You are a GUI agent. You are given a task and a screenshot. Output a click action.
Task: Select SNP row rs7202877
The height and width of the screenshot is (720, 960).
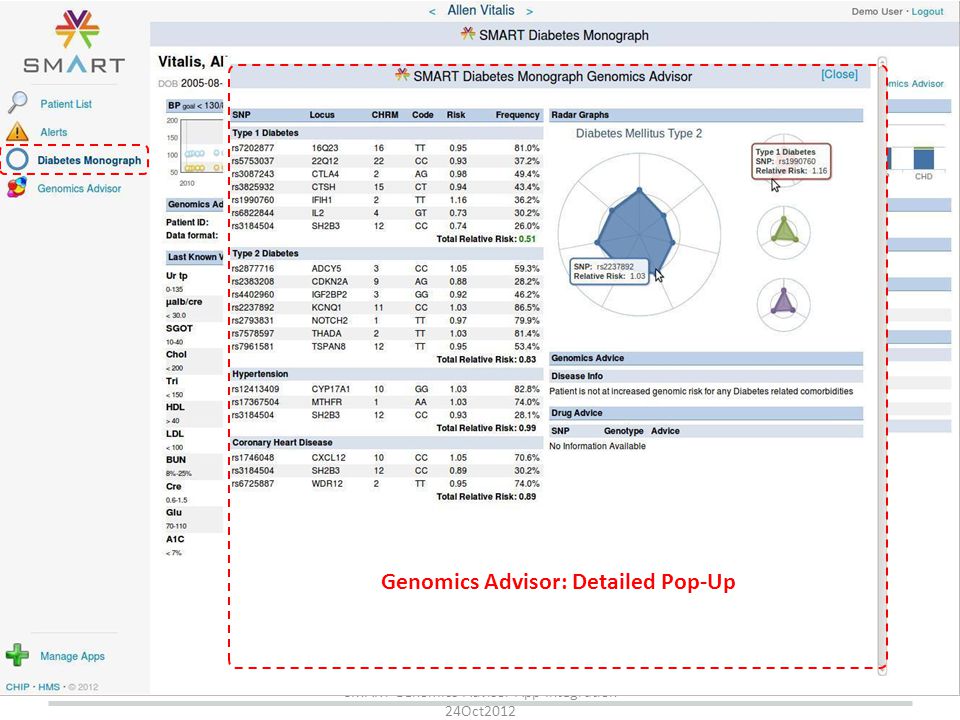click(x=386, y=148)
